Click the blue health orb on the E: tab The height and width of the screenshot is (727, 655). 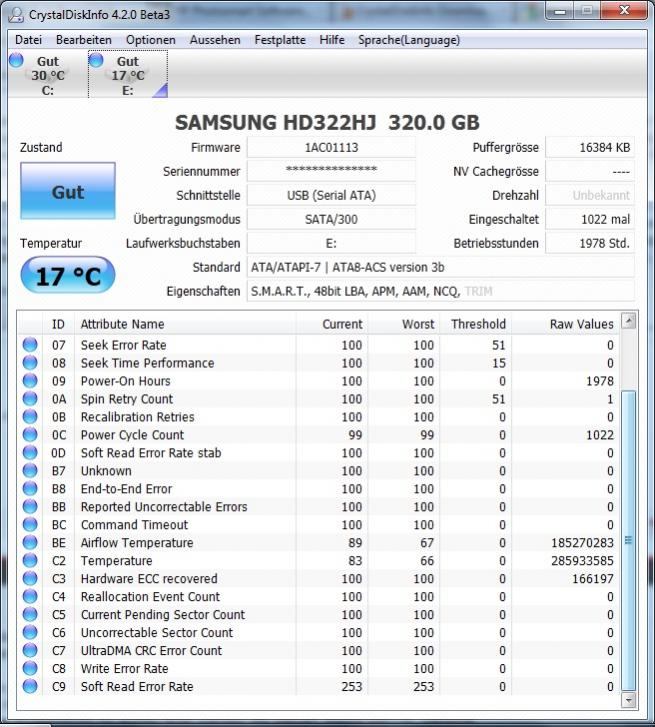(96, 60)
